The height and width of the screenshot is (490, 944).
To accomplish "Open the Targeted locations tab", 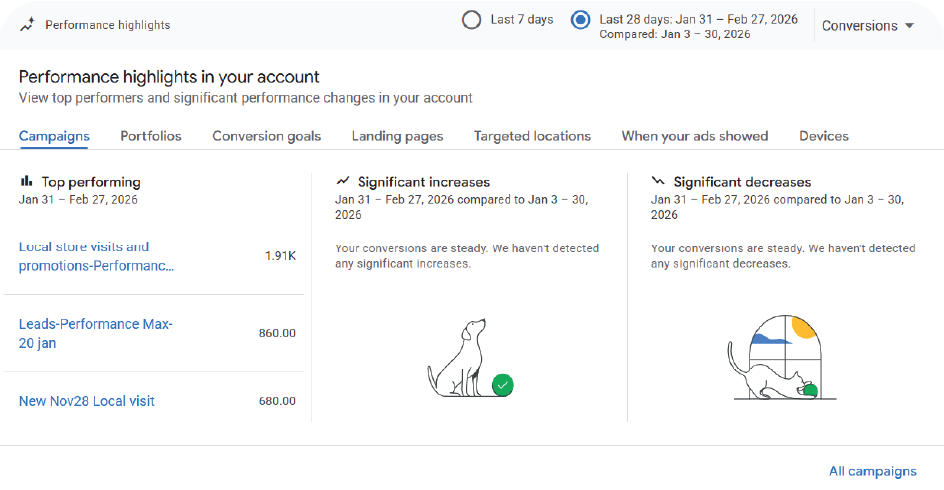I will 532,136.
